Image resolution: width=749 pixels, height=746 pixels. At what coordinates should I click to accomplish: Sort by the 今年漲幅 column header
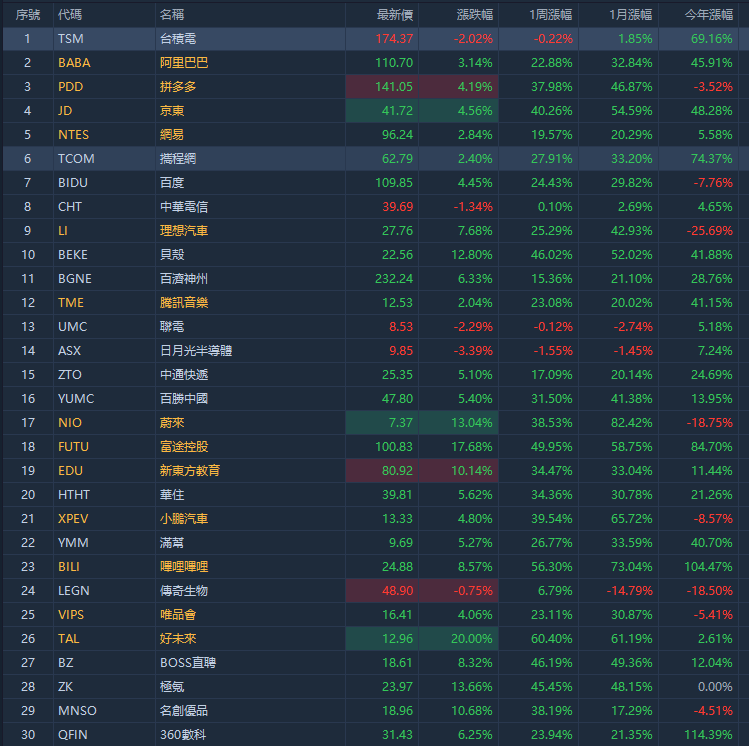click(709, 15)
